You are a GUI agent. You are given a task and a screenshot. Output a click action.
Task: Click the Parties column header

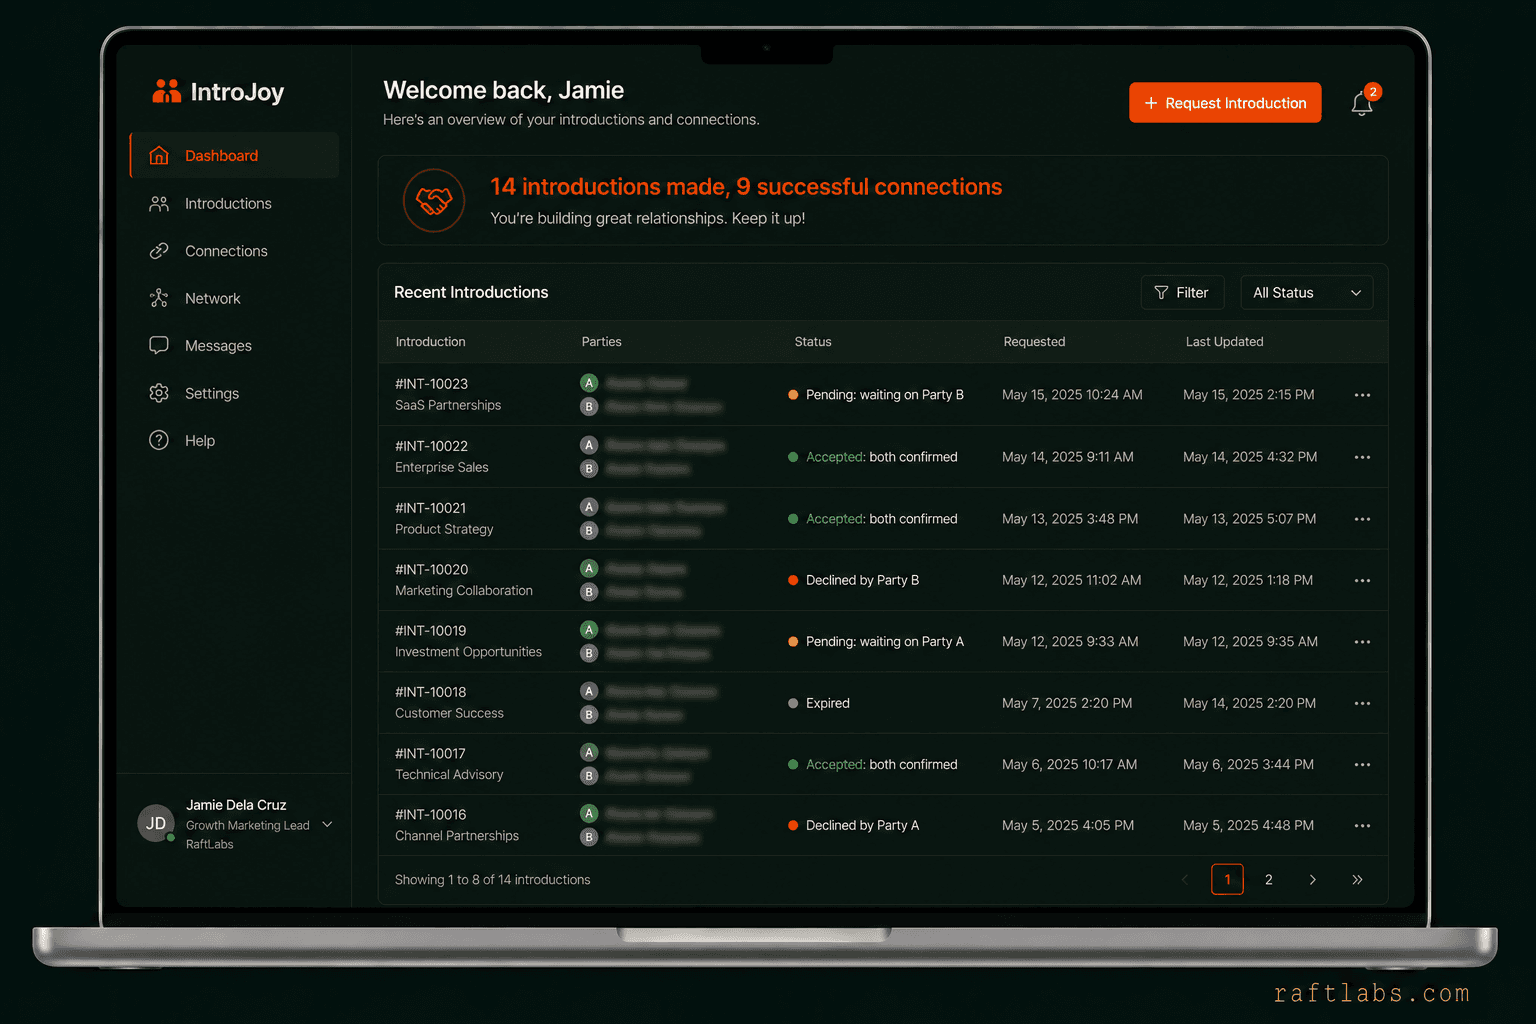(x=601, y=342)
